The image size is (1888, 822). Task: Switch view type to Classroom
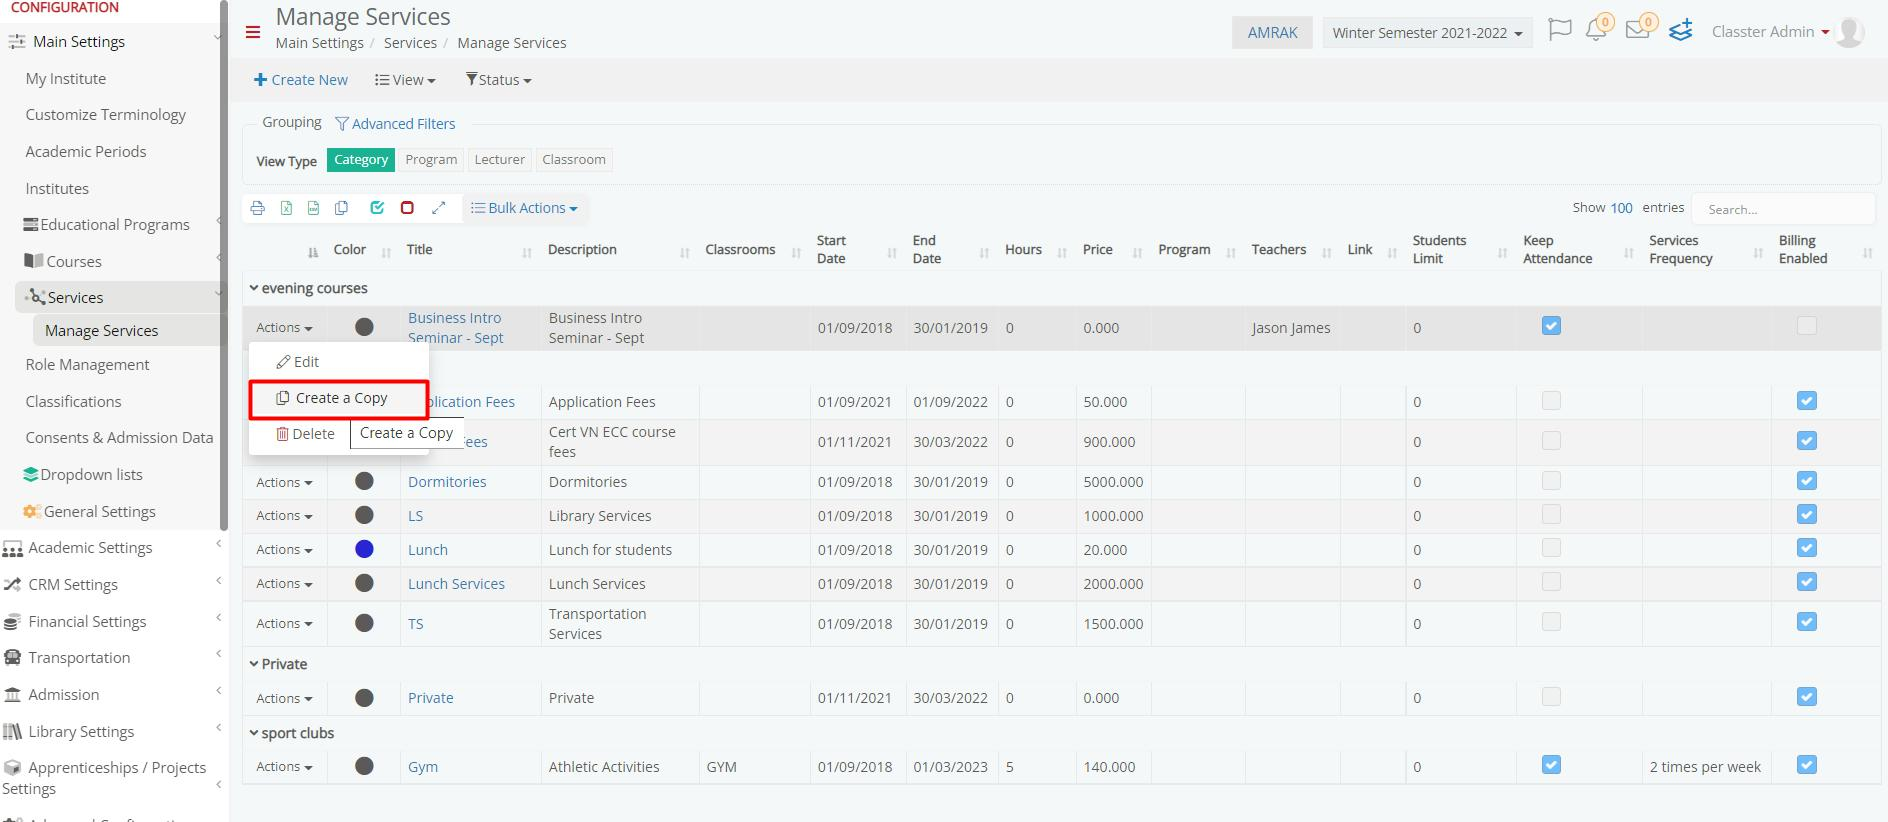[574, 160]
